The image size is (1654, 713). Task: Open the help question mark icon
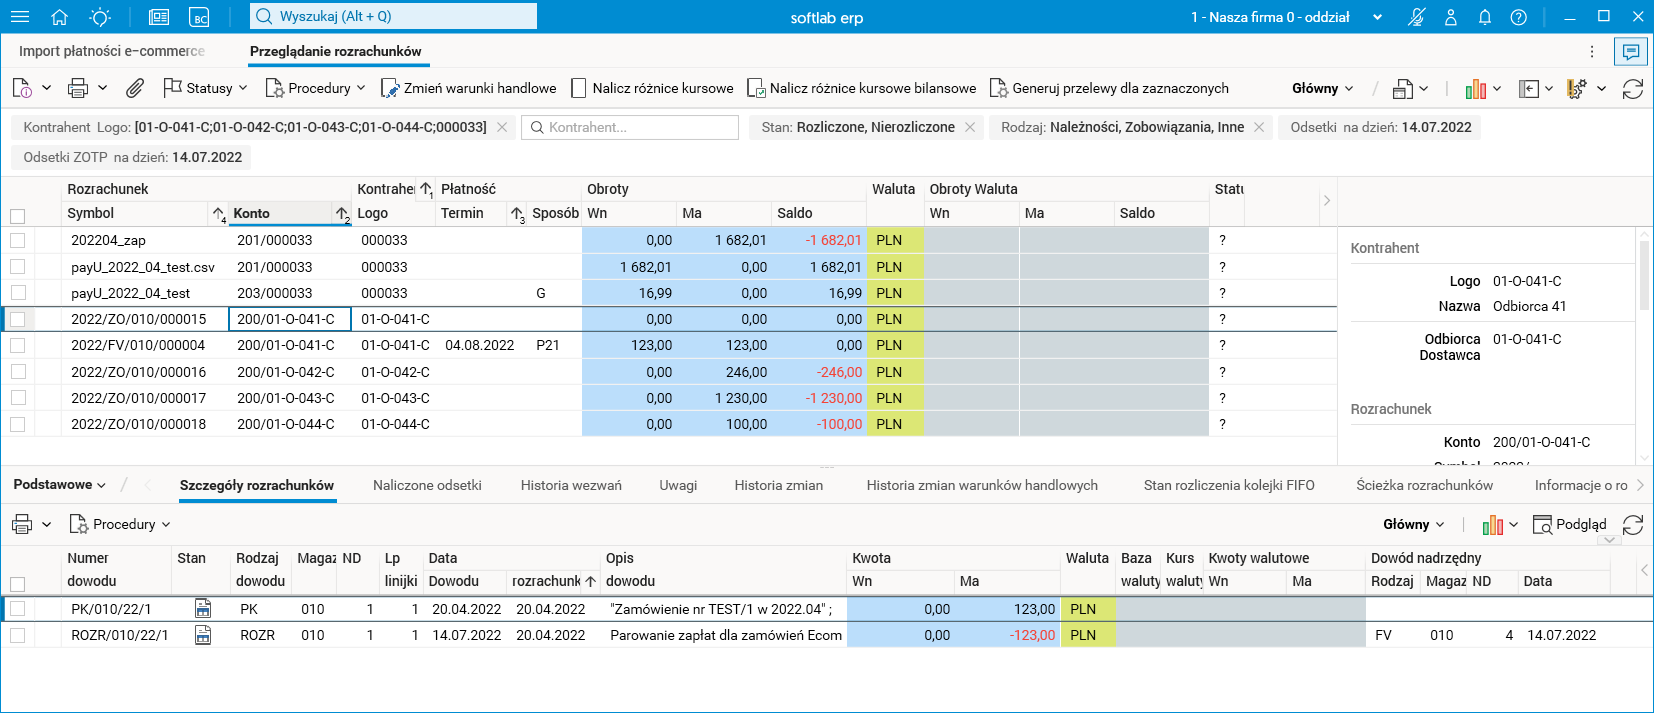pos(1519,17)
